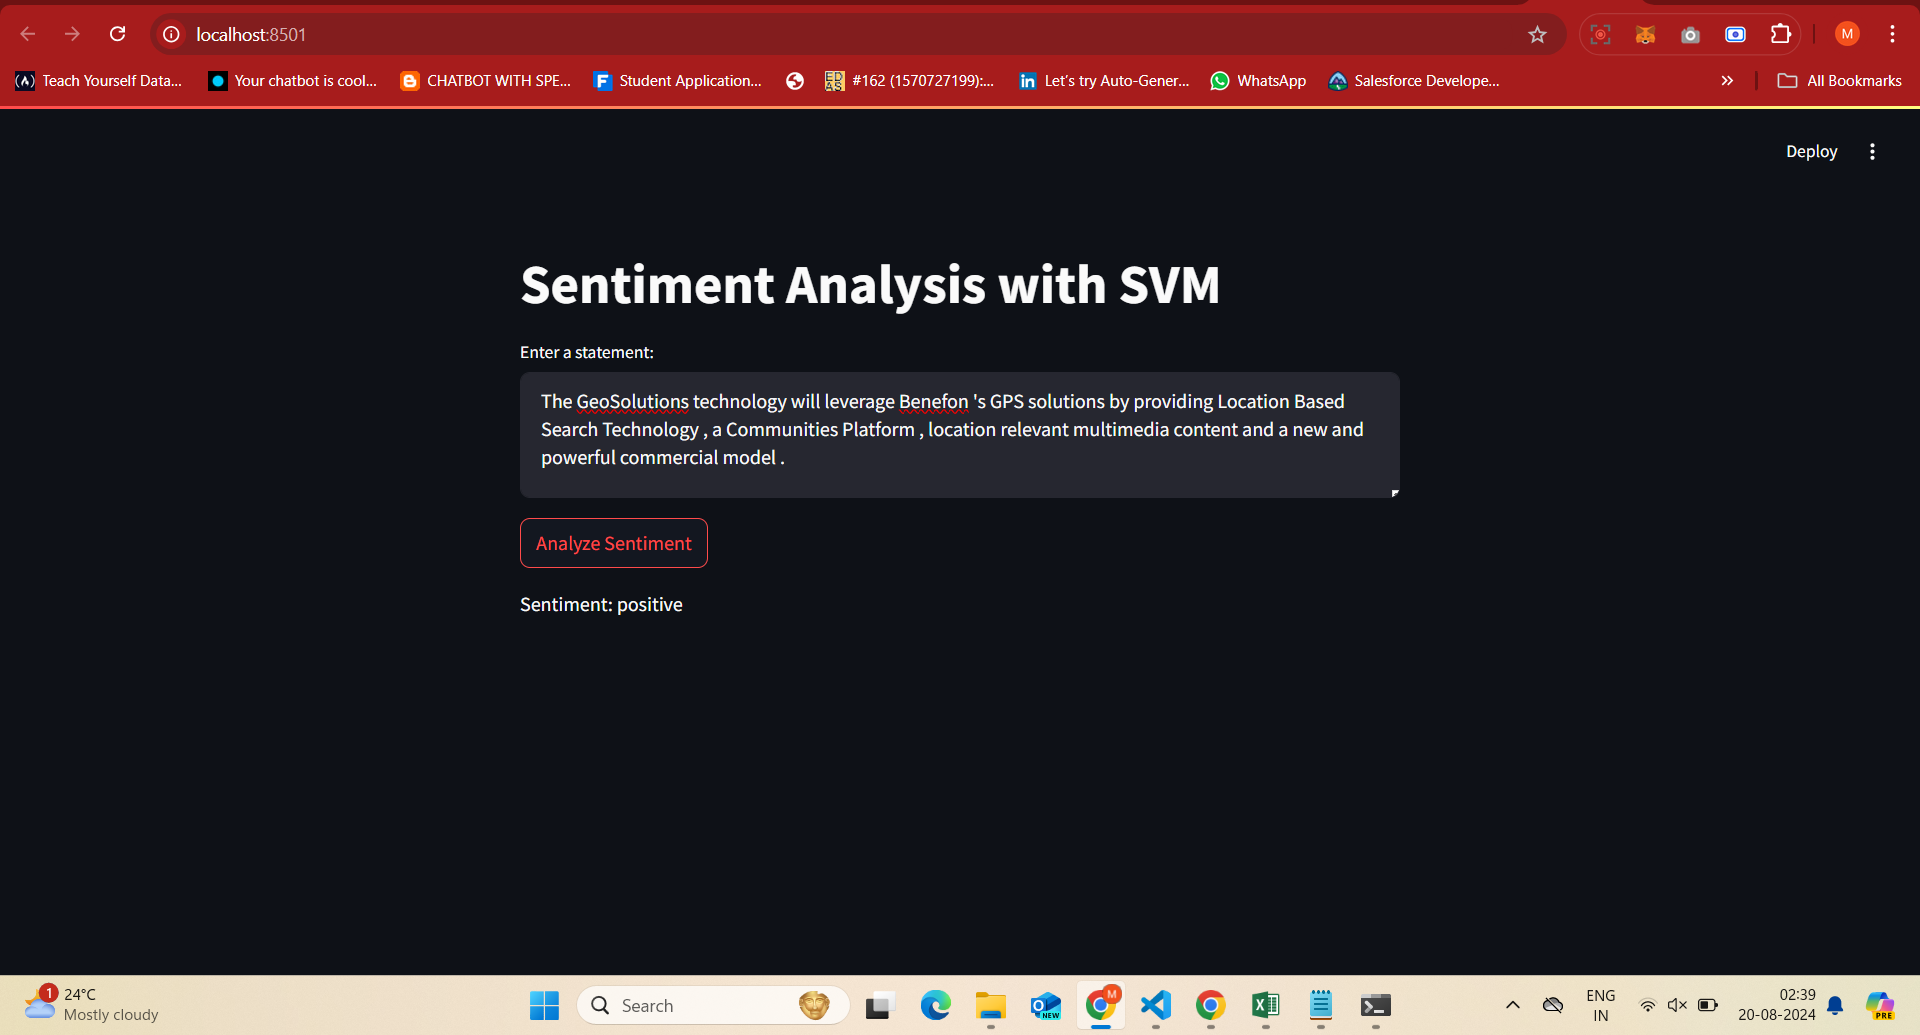Open the screen recorder extension icon
This screenshot has width=1920, height=1035.
coord(1600,34)
